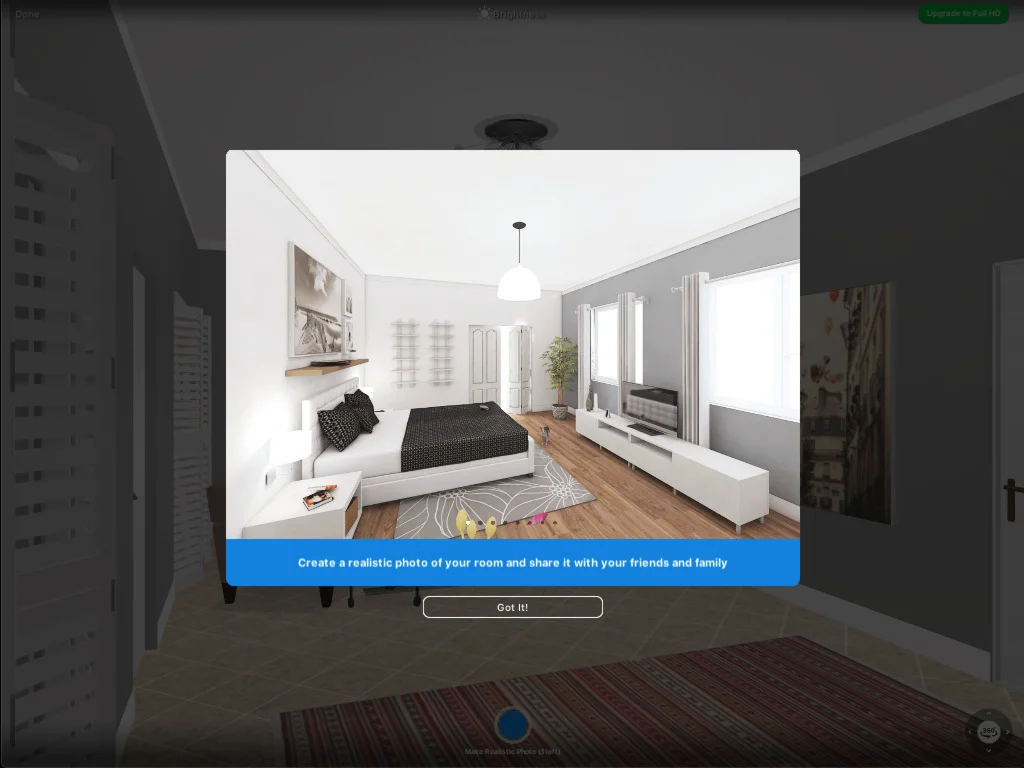This screenshot has width=1024, height=768.
Task: Click Done in the top-left corner
Action: click(x=27, y=14)
